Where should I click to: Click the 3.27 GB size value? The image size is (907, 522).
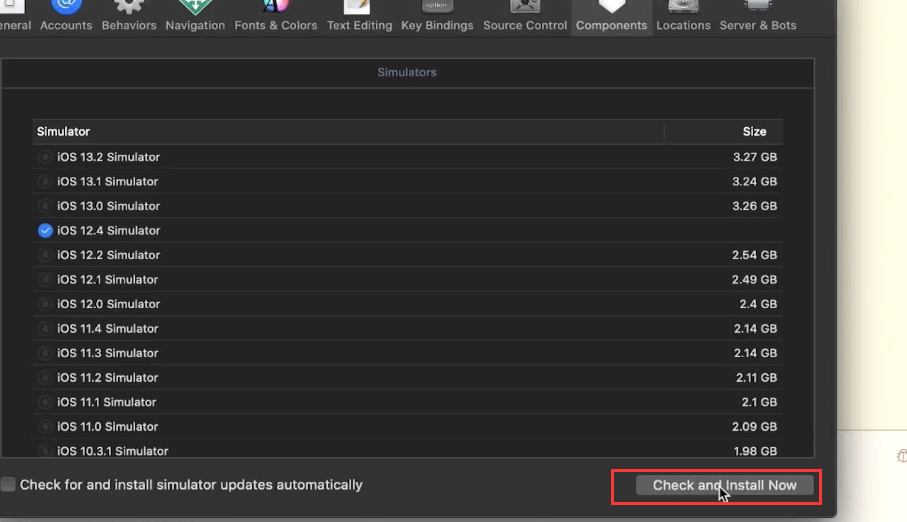[x=755, y=157]
